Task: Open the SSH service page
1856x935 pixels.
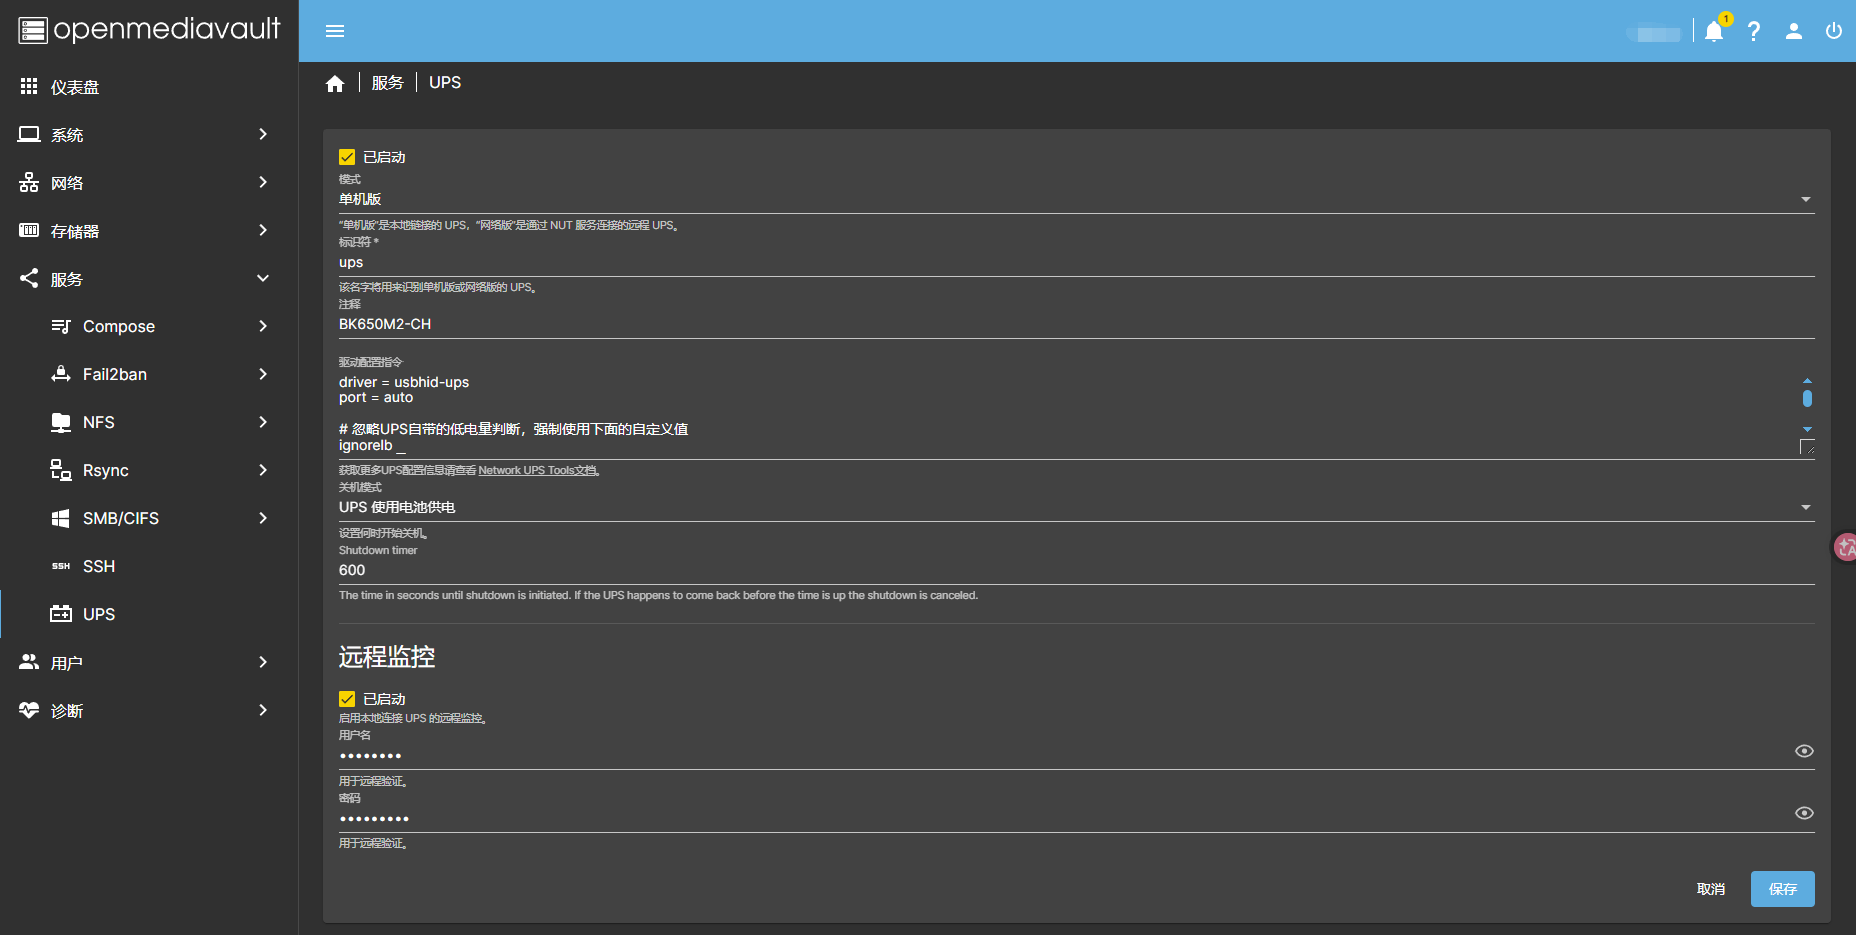Action: tap(149, 566)
